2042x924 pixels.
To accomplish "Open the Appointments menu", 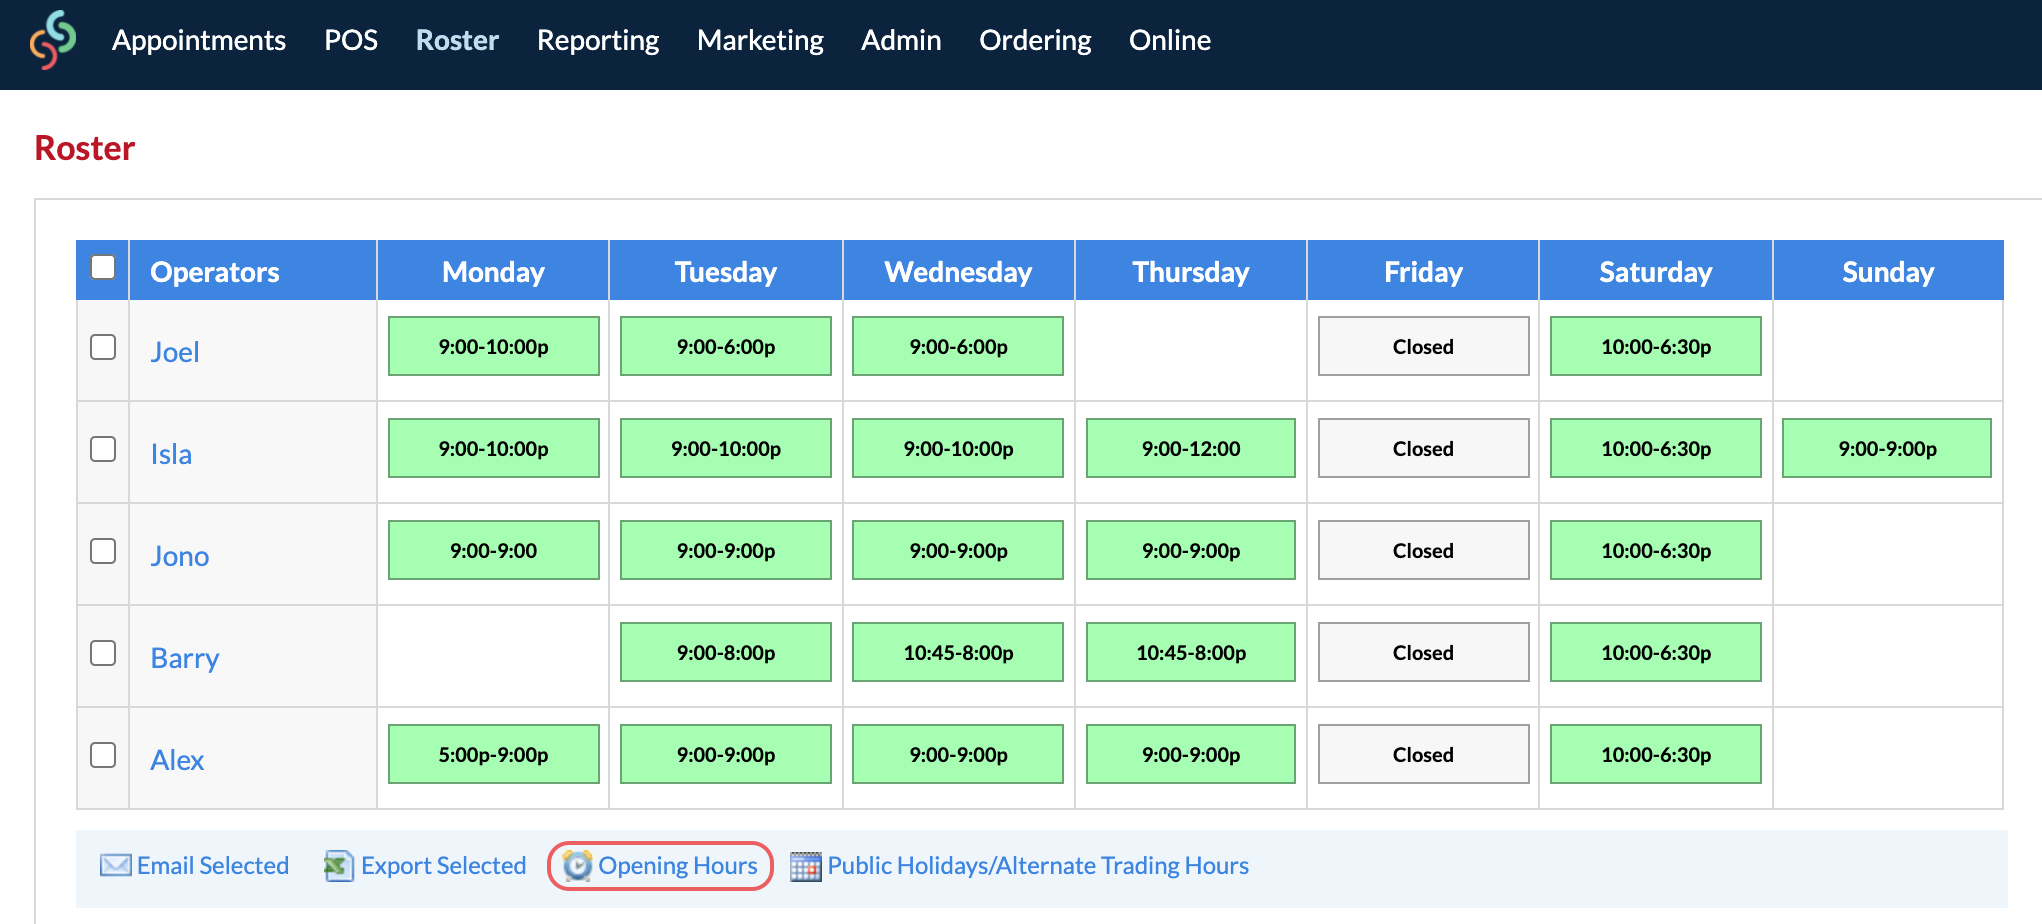I will point(199,40).
